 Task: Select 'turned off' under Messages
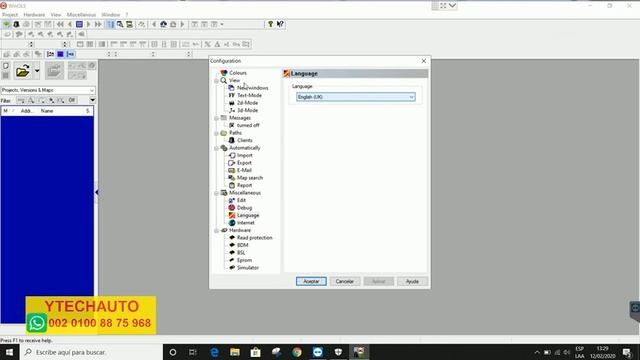point(248,125)
